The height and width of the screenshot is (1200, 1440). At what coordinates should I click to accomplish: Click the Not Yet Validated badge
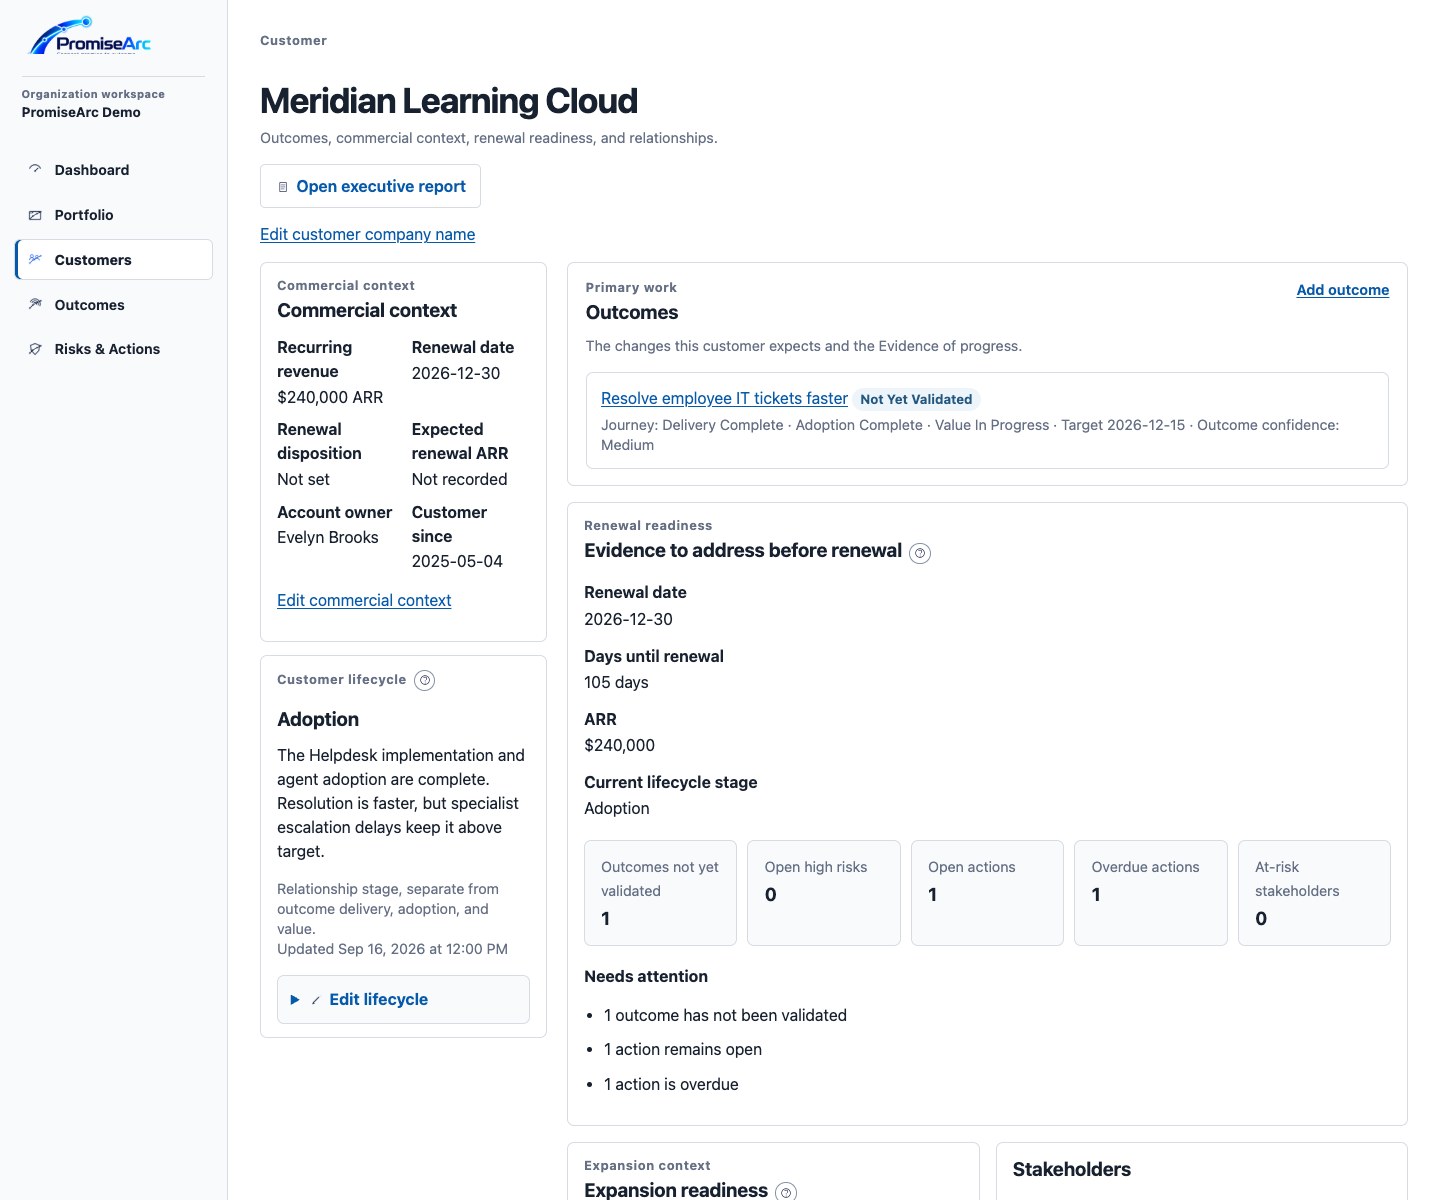pyautogui.click(x=916, y=399)
